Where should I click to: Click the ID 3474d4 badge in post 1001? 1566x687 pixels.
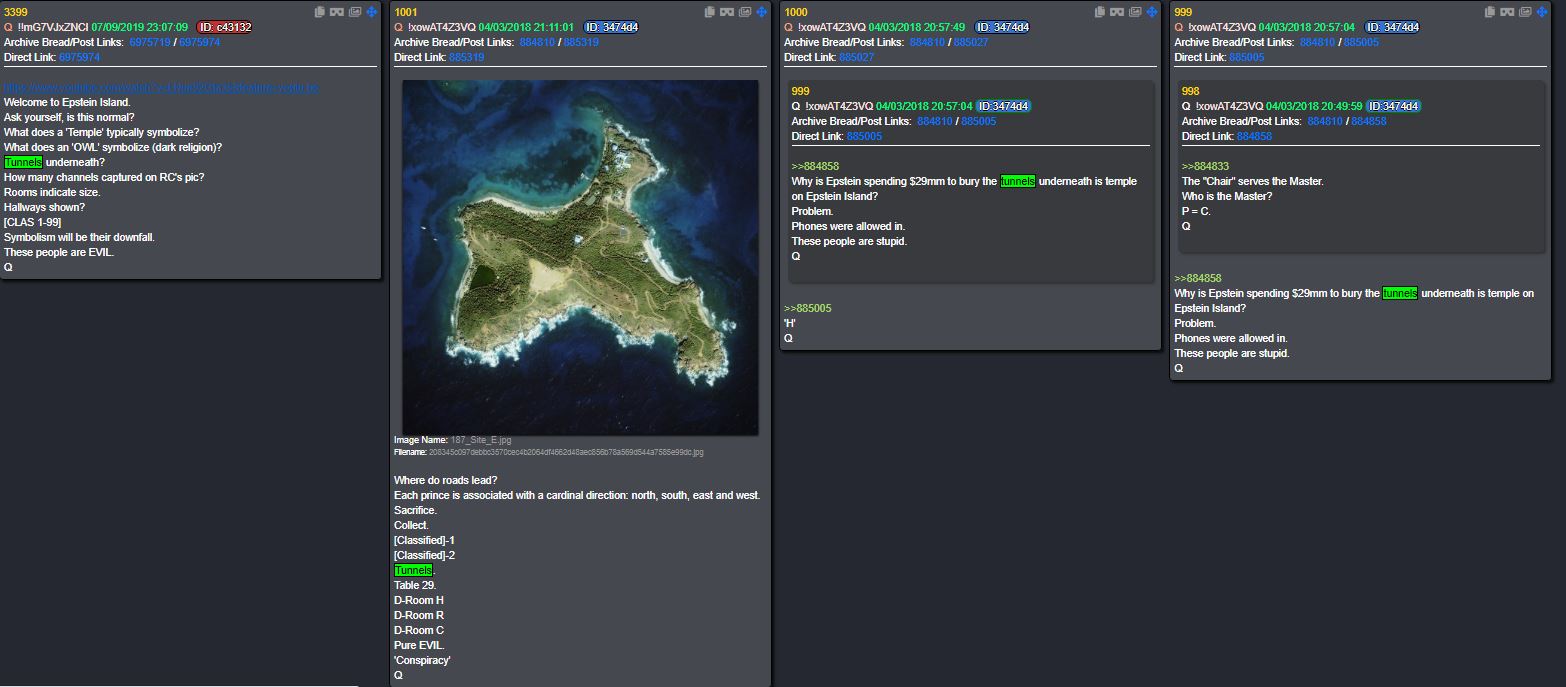(612, 27)
